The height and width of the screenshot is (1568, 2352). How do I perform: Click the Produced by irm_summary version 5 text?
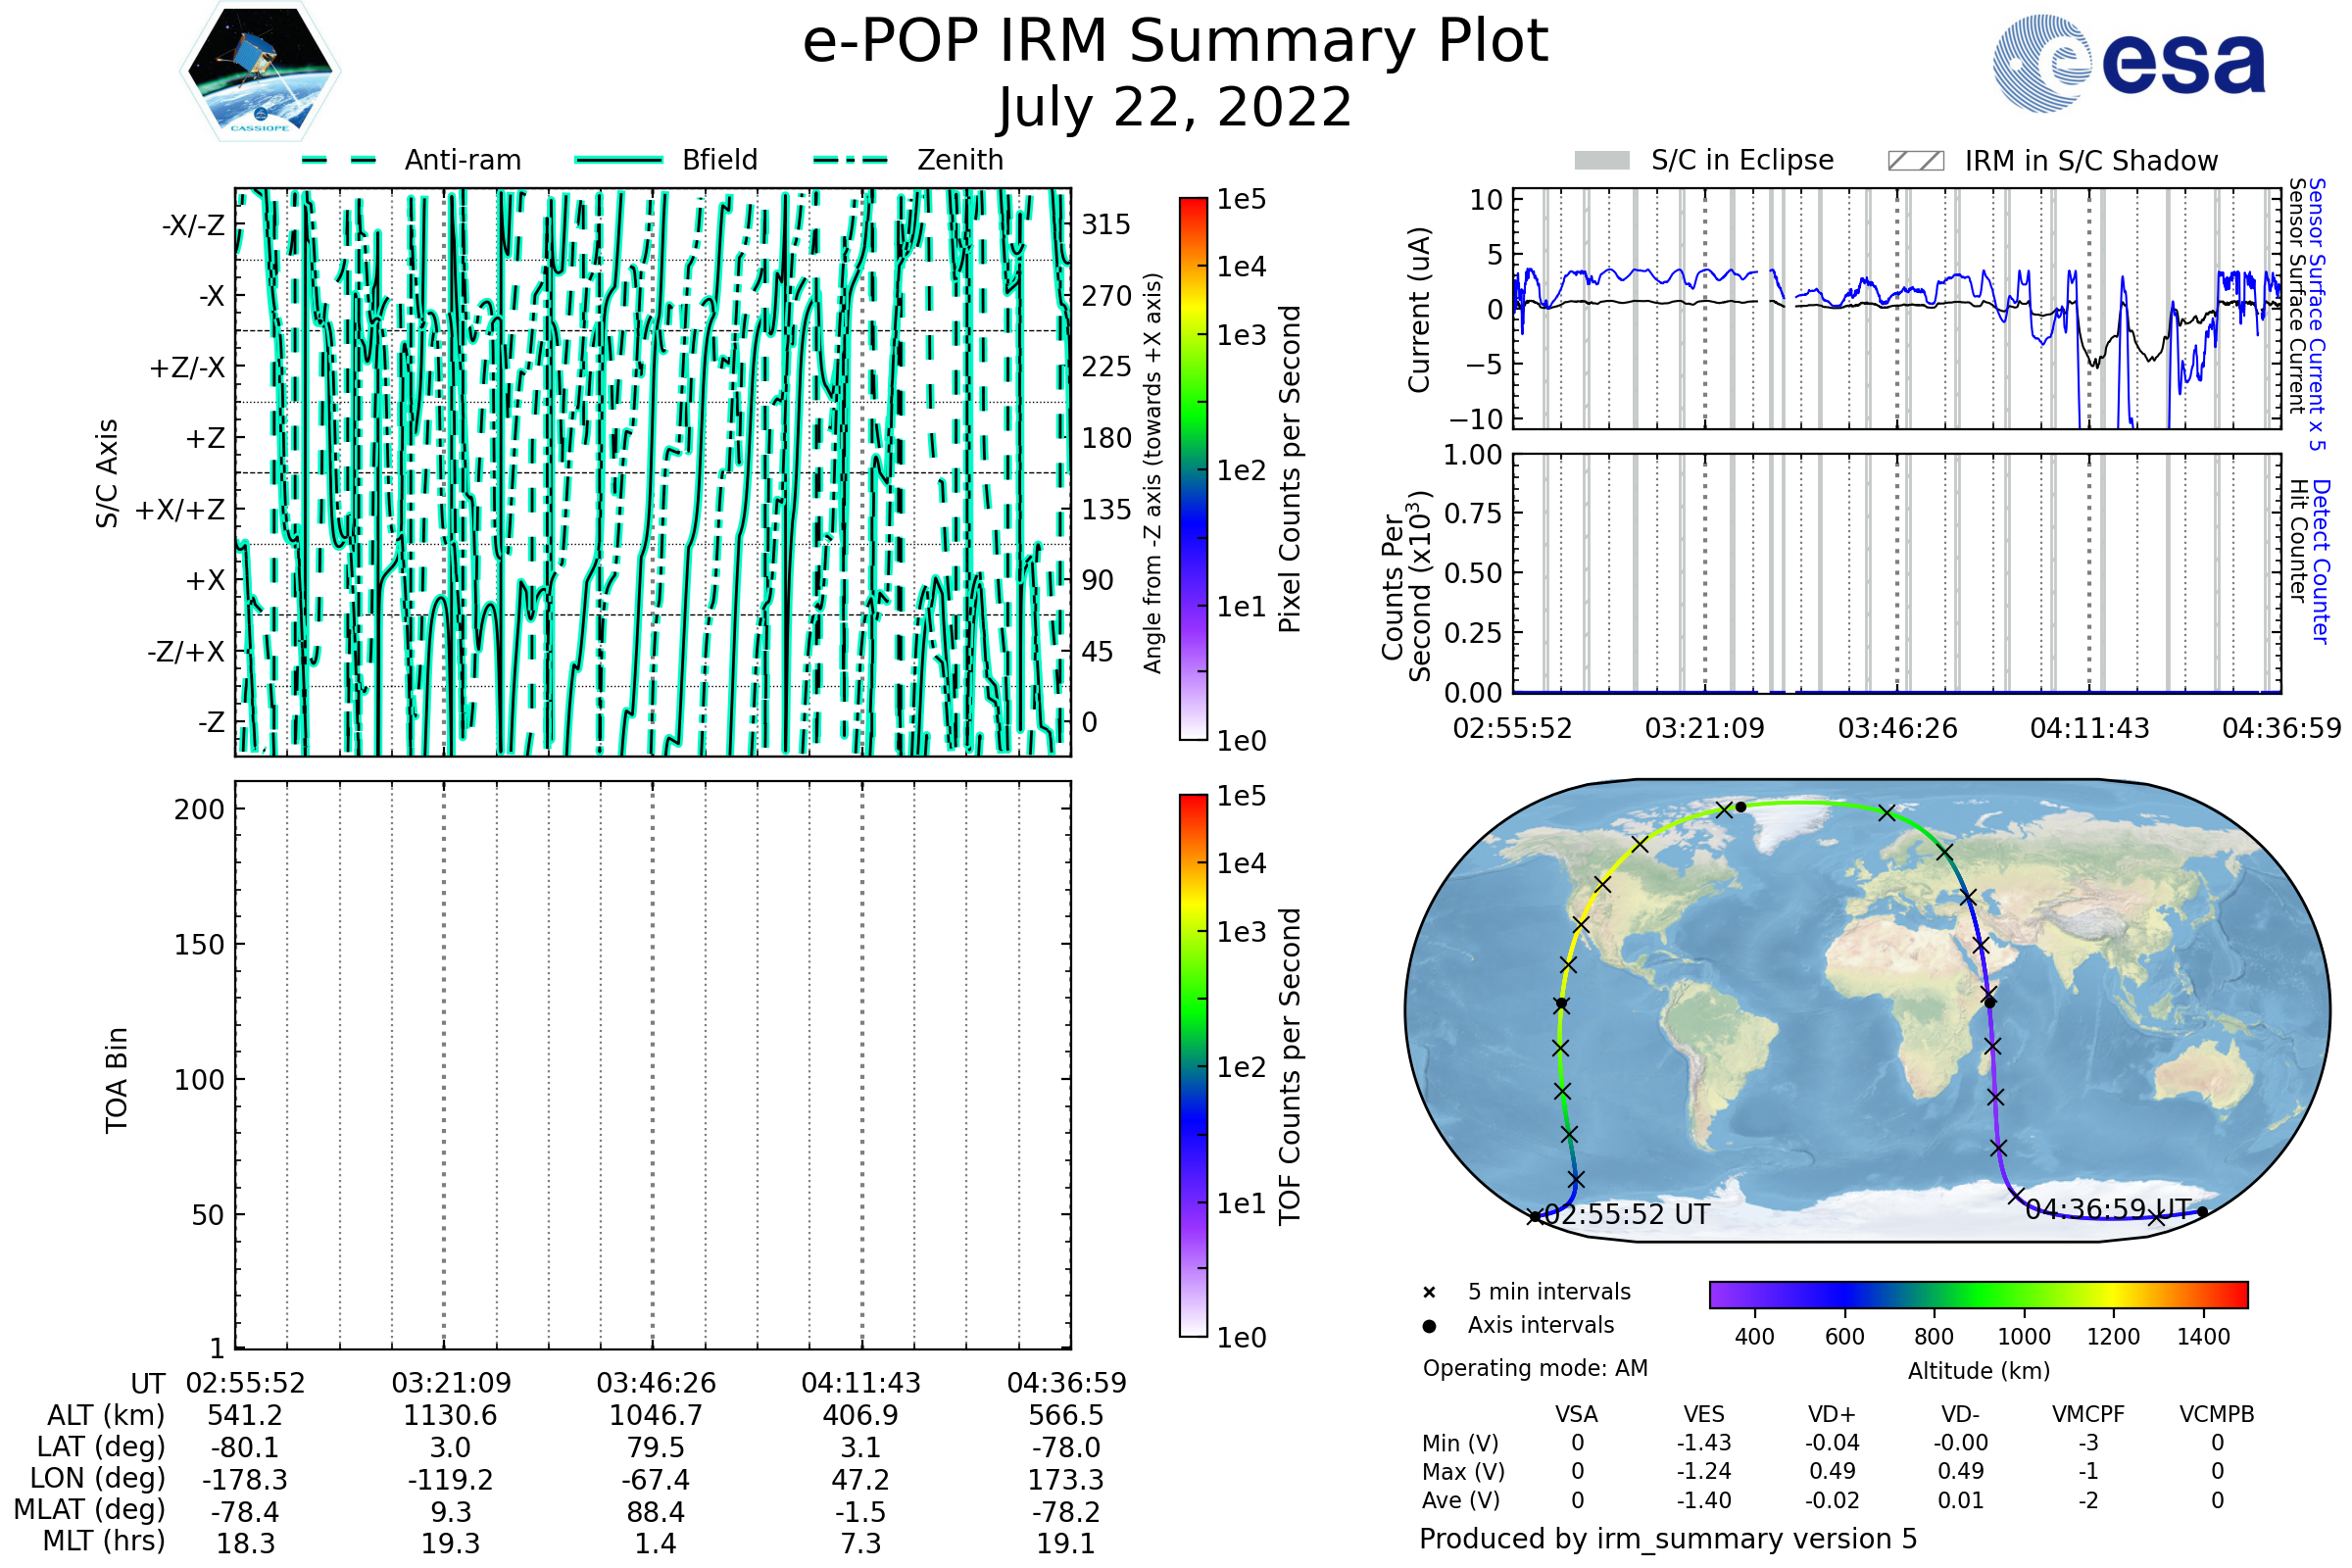coord(1668,1539)
